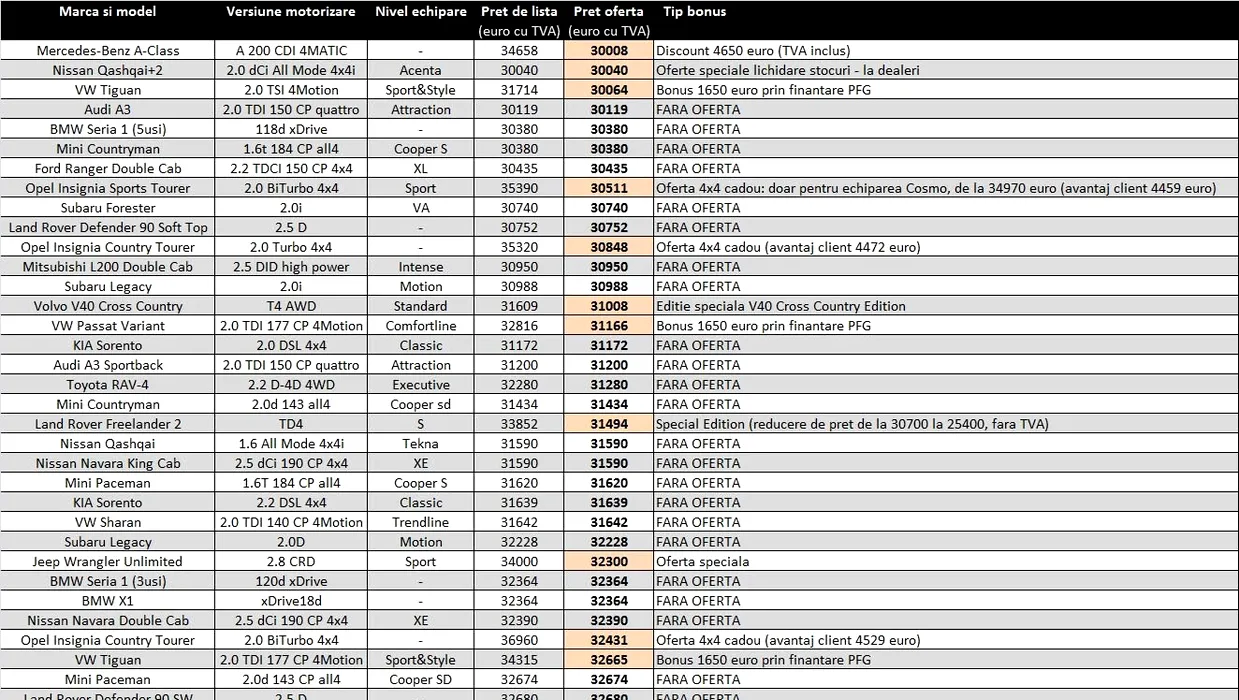The image size is (1239, 700).
Task: Select the Land Rover Defender 90 Soft Top cell
Action: coord(108,228)
